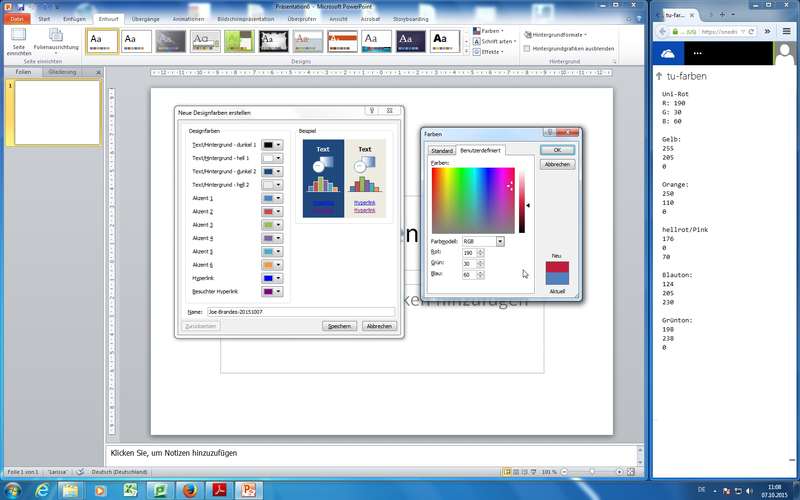This screenshot has width=800, height=500.
Task: Click the rainbow color spectrum field
Action: [x=472, y=200]
